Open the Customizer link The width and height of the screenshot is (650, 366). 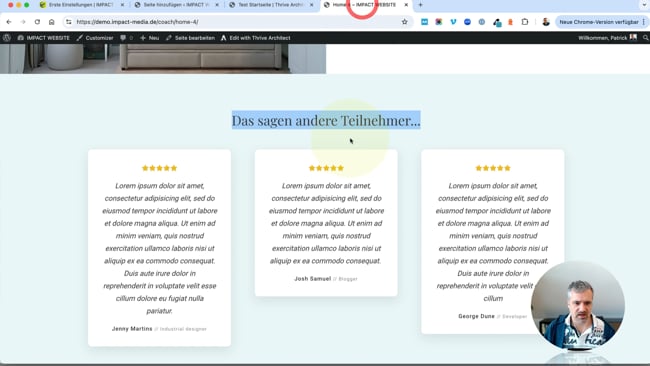(x=95, y=38)
